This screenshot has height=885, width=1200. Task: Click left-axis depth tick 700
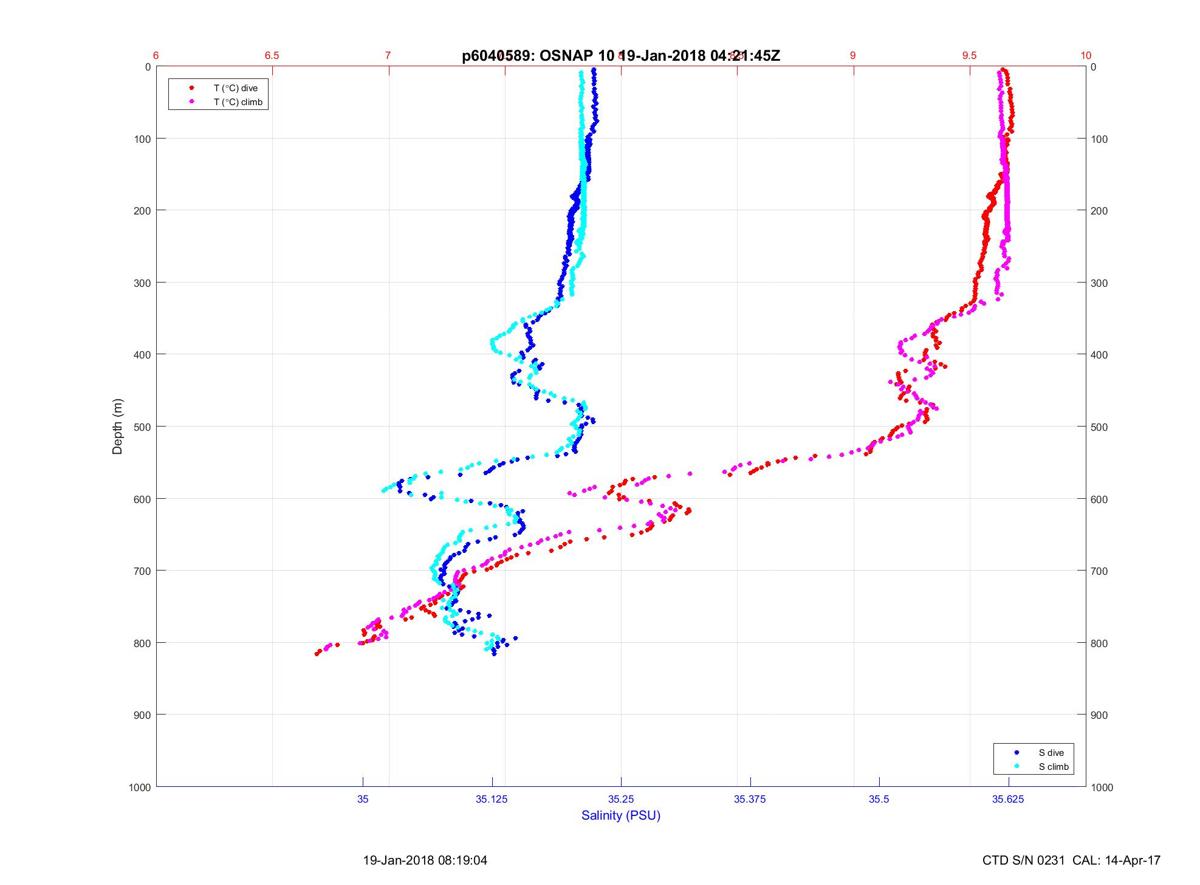point(142,571)
